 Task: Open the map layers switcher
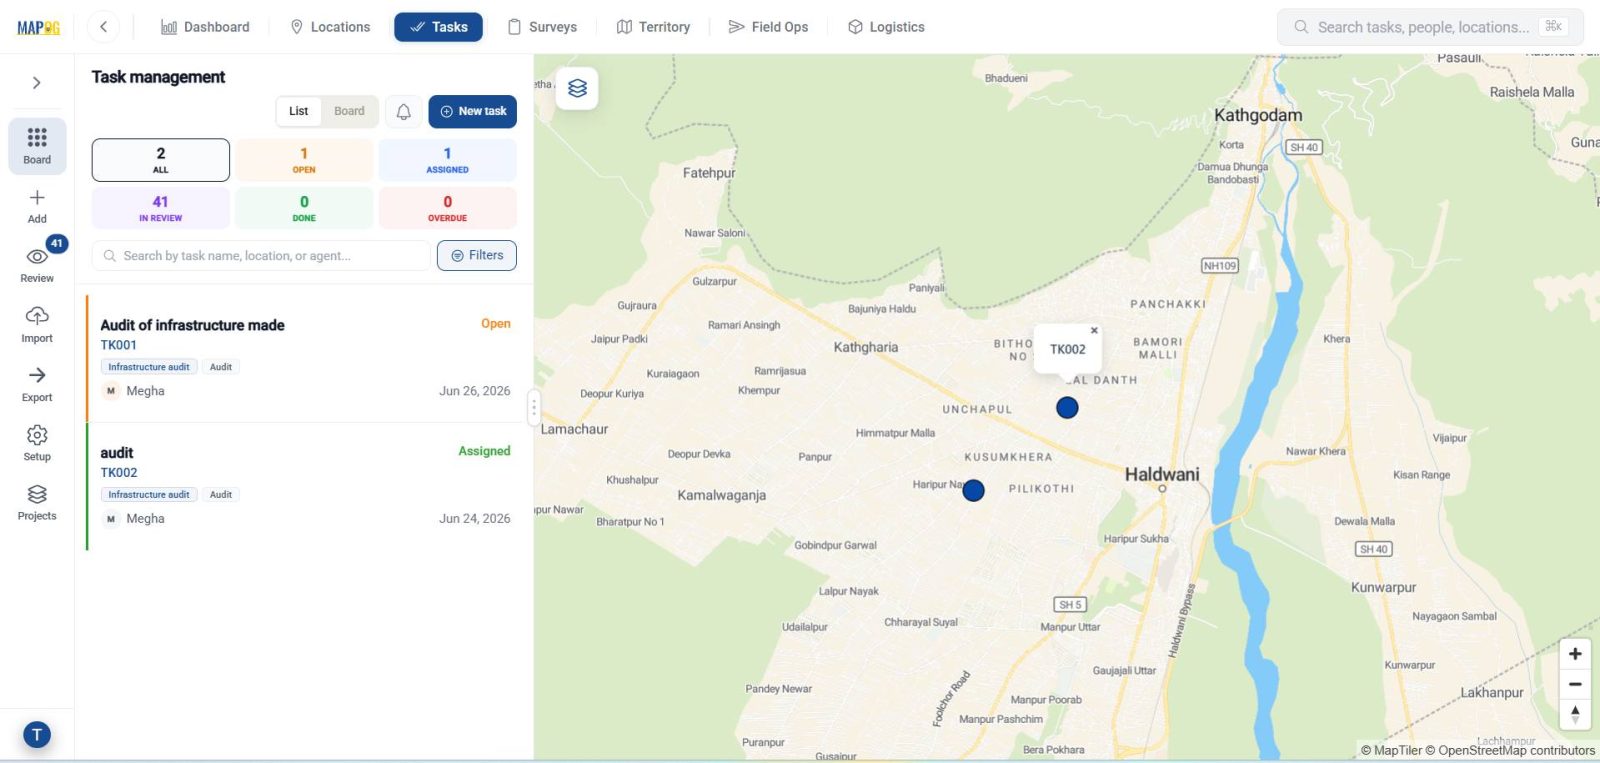[577, 88]
